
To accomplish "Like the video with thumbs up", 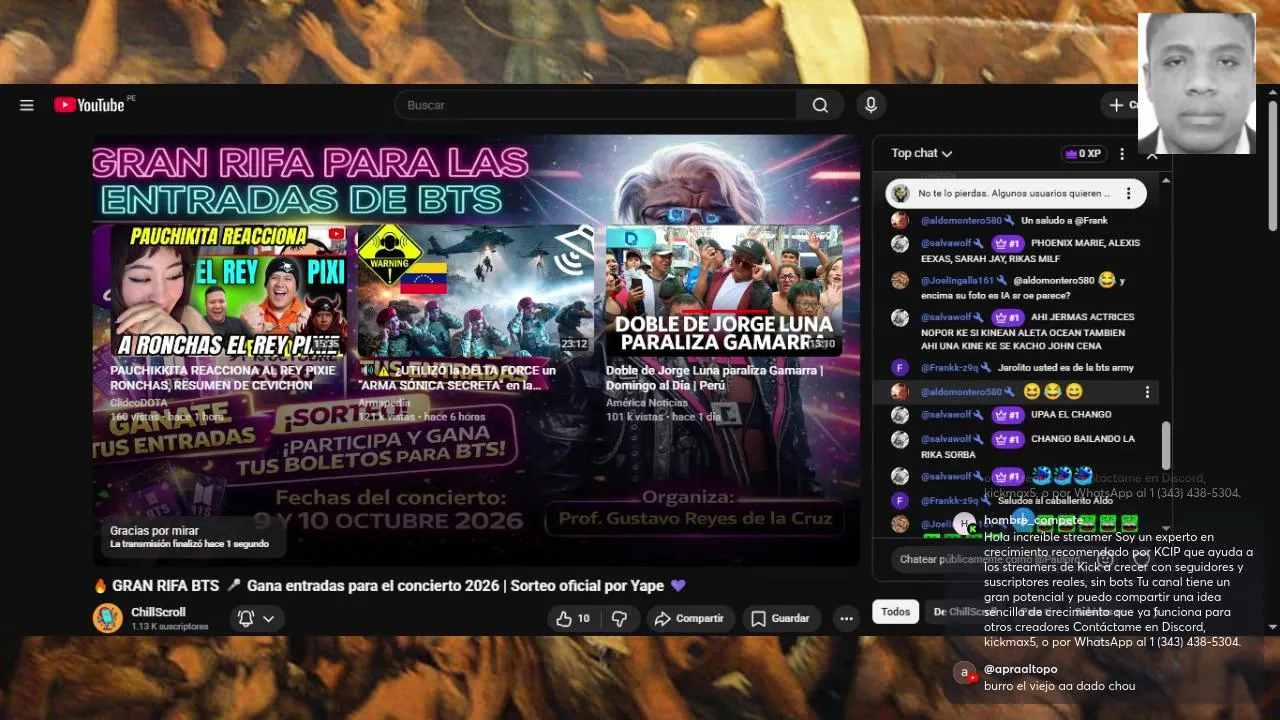I will [x=573, y=618].
